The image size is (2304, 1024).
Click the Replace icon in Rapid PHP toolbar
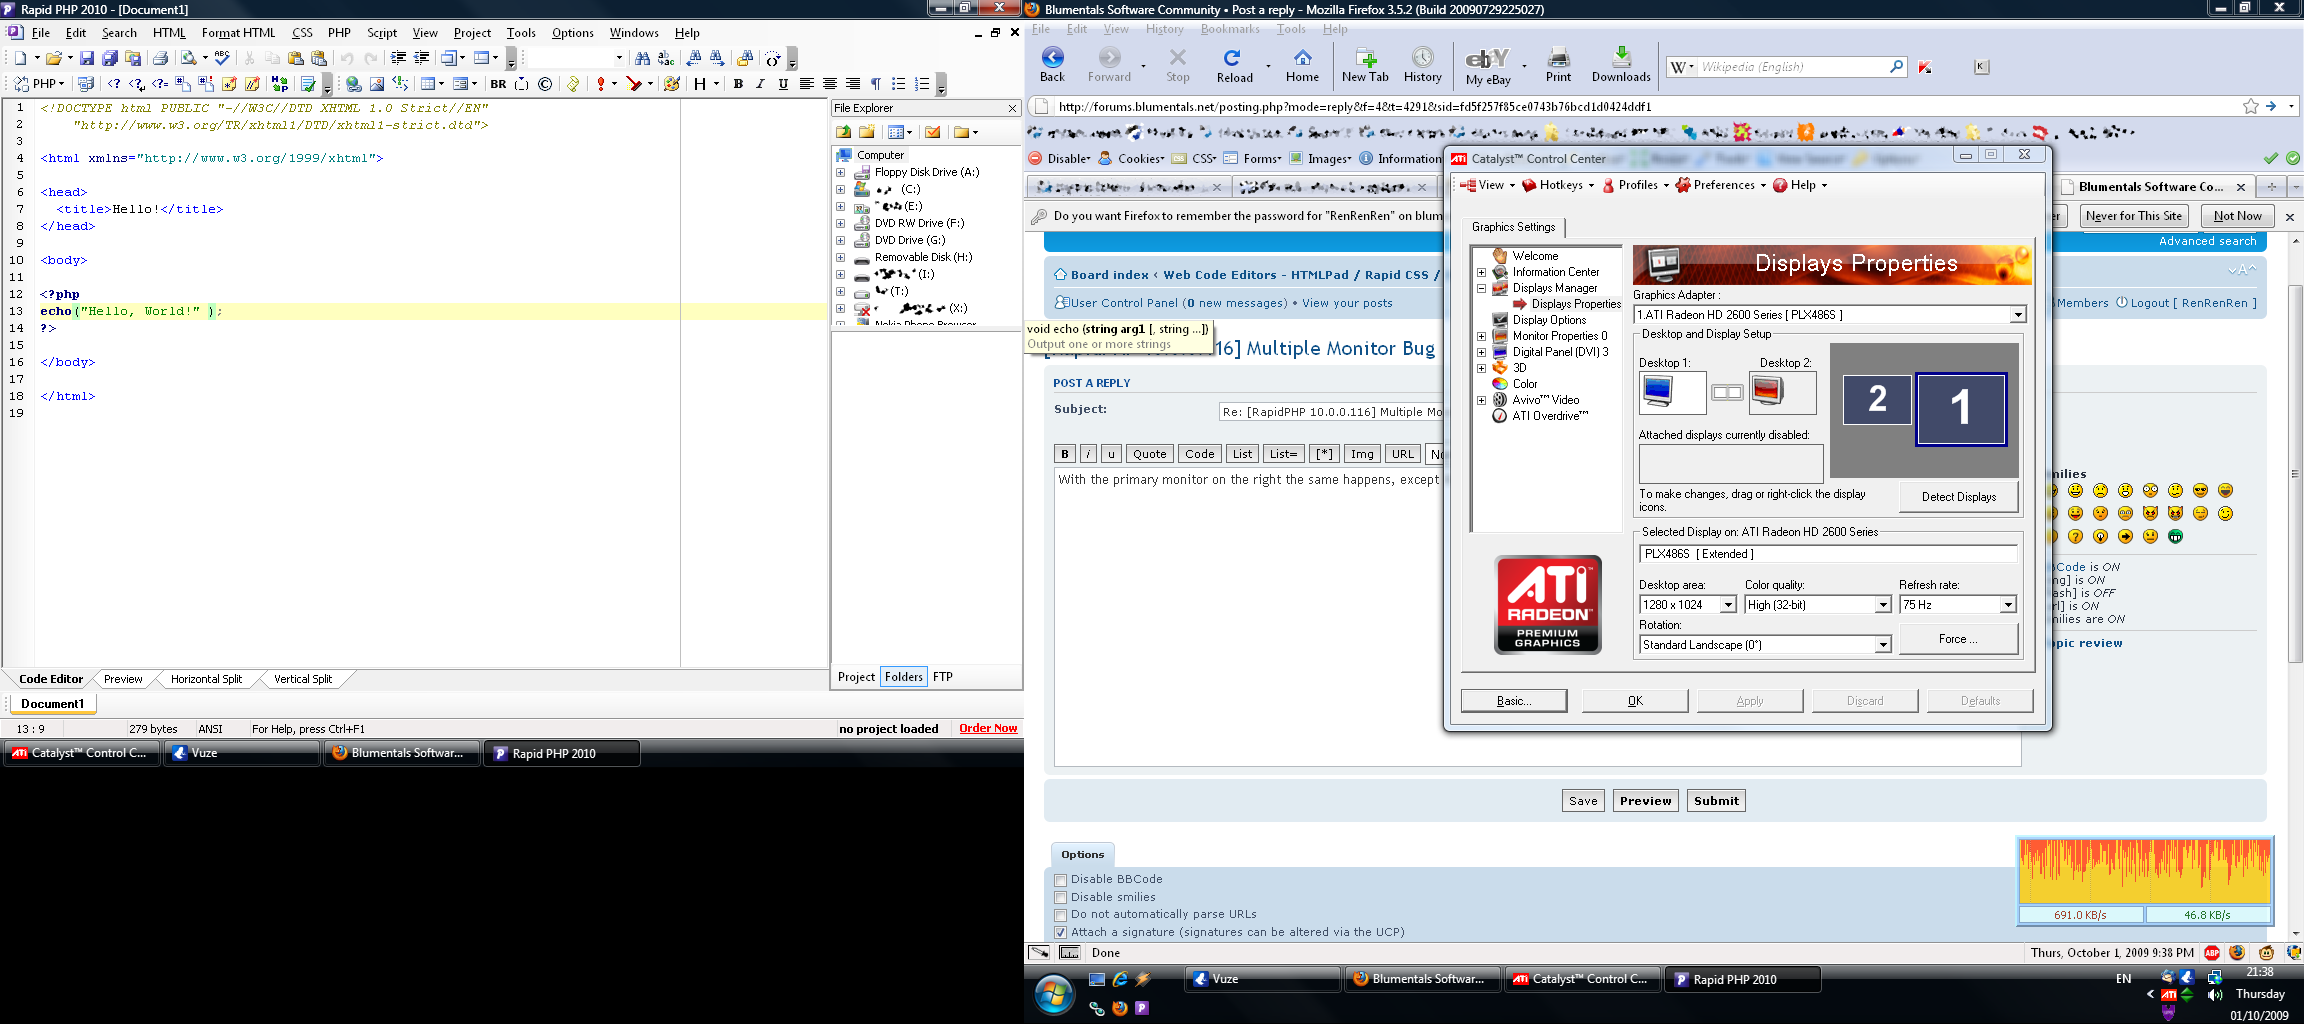[x=666, y=58]
